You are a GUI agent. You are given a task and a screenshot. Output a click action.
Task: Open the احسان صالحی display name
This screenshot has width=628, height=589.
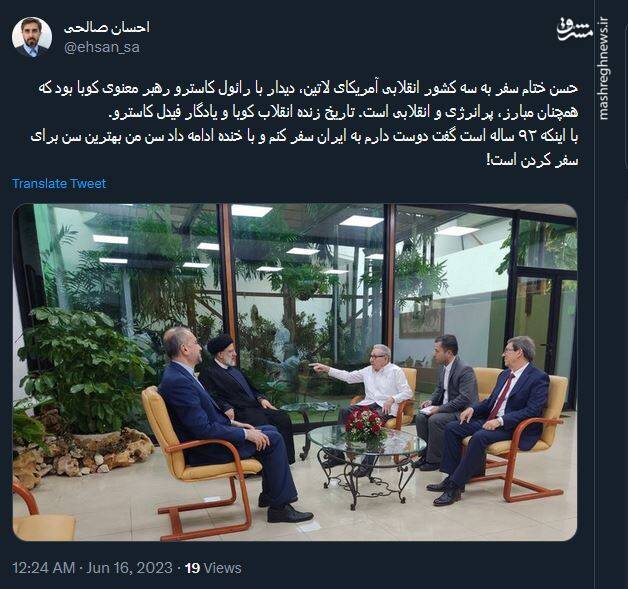click(x=107, y=27)
